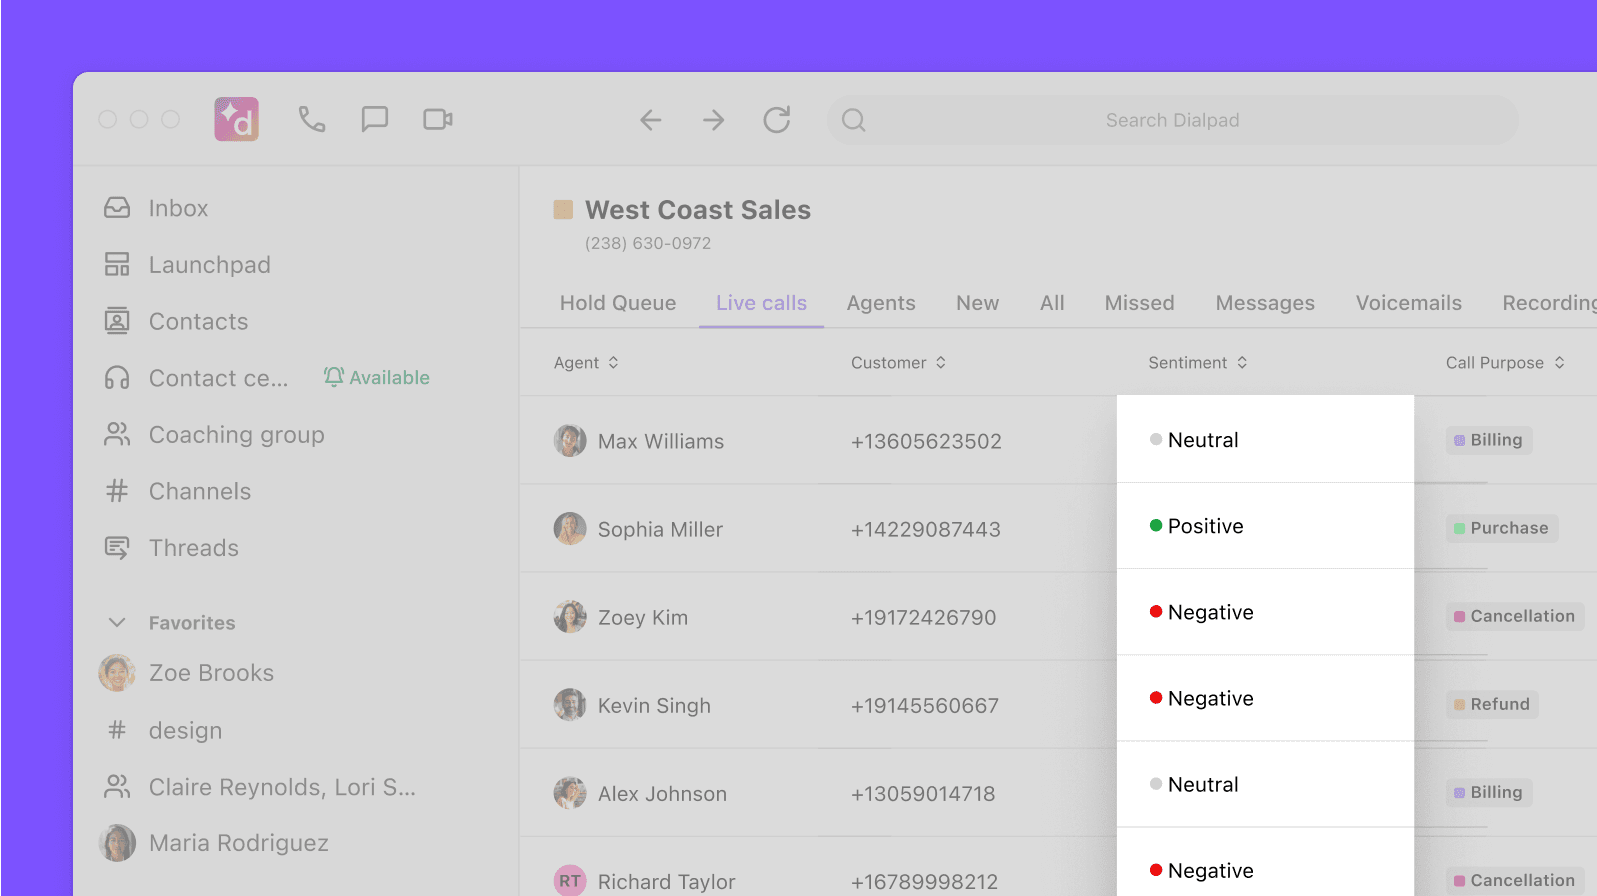
Task: Sort the table by Agent column
Action: pos(586,363)
